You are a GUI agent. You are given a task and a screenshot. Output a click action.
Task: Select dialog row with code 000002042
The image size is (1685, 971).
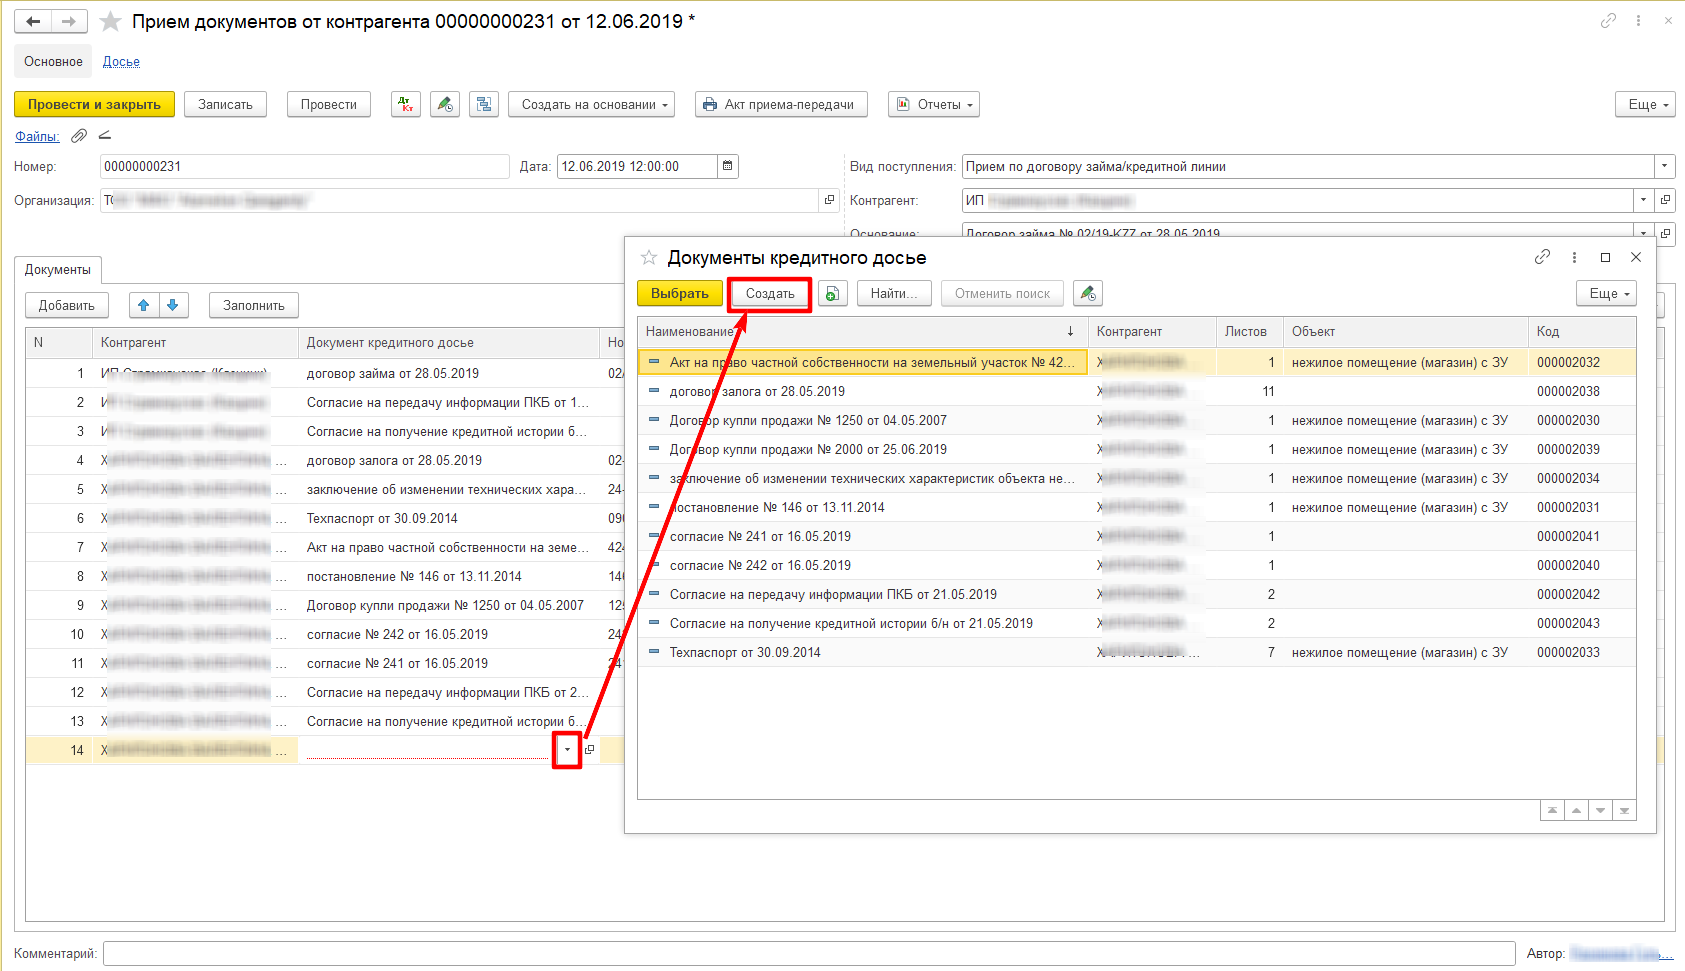pyautogui.click(x=1136, y=594)
